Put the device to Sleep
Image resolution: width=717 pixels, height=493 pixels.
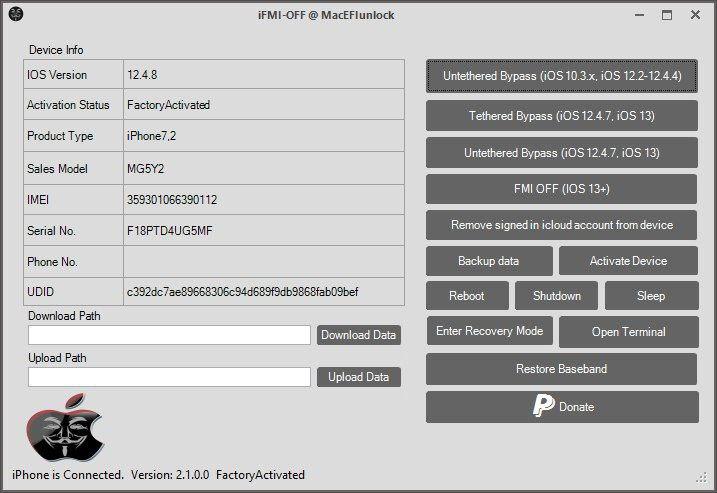point(652,296)
